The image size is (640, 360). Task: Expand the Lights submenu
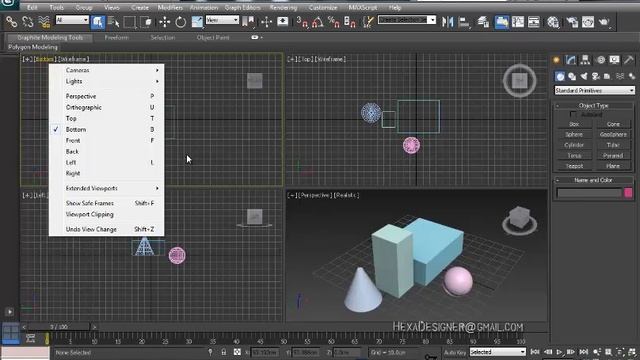click(107, 81)
